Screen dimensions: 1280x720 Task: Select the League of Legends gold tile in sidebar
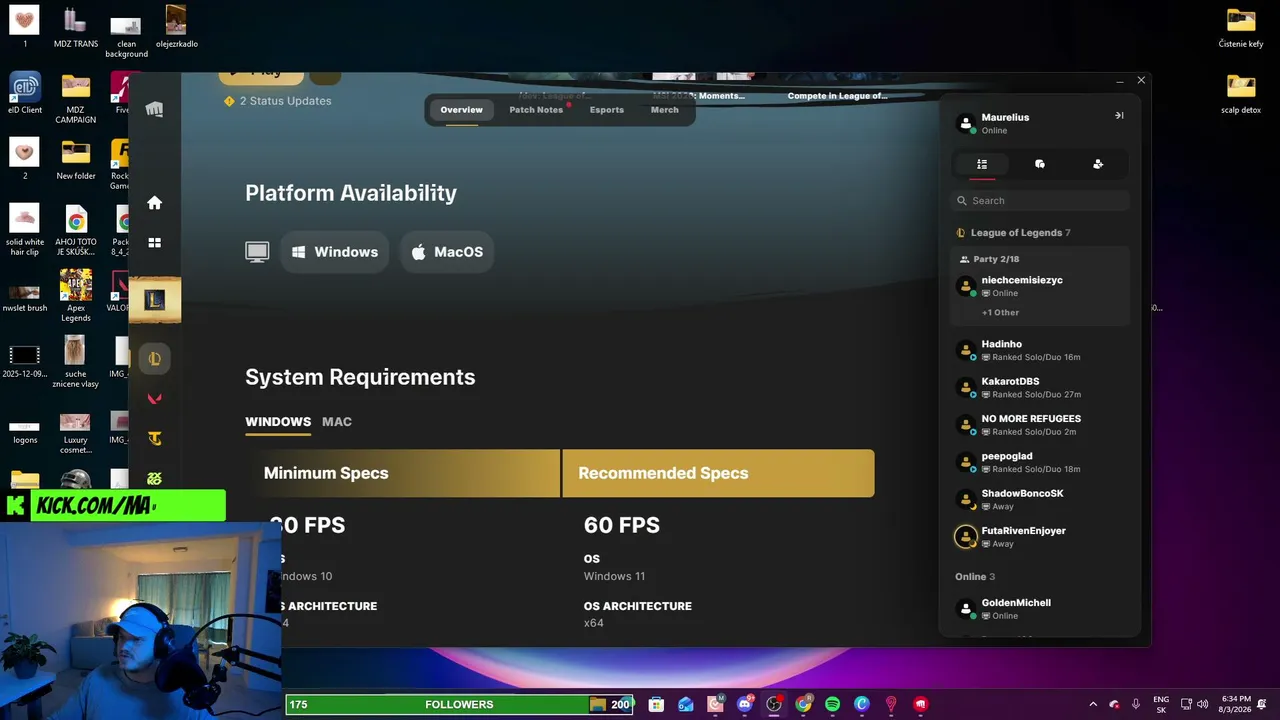coord(155,300)
